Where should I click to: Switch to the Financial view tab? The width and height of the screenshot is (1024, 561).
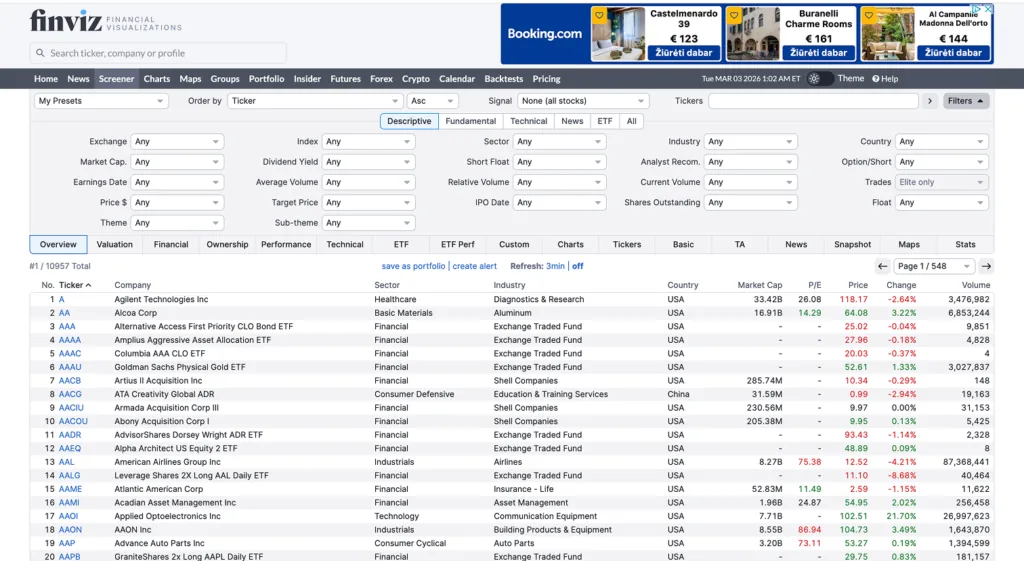point(171,244)
